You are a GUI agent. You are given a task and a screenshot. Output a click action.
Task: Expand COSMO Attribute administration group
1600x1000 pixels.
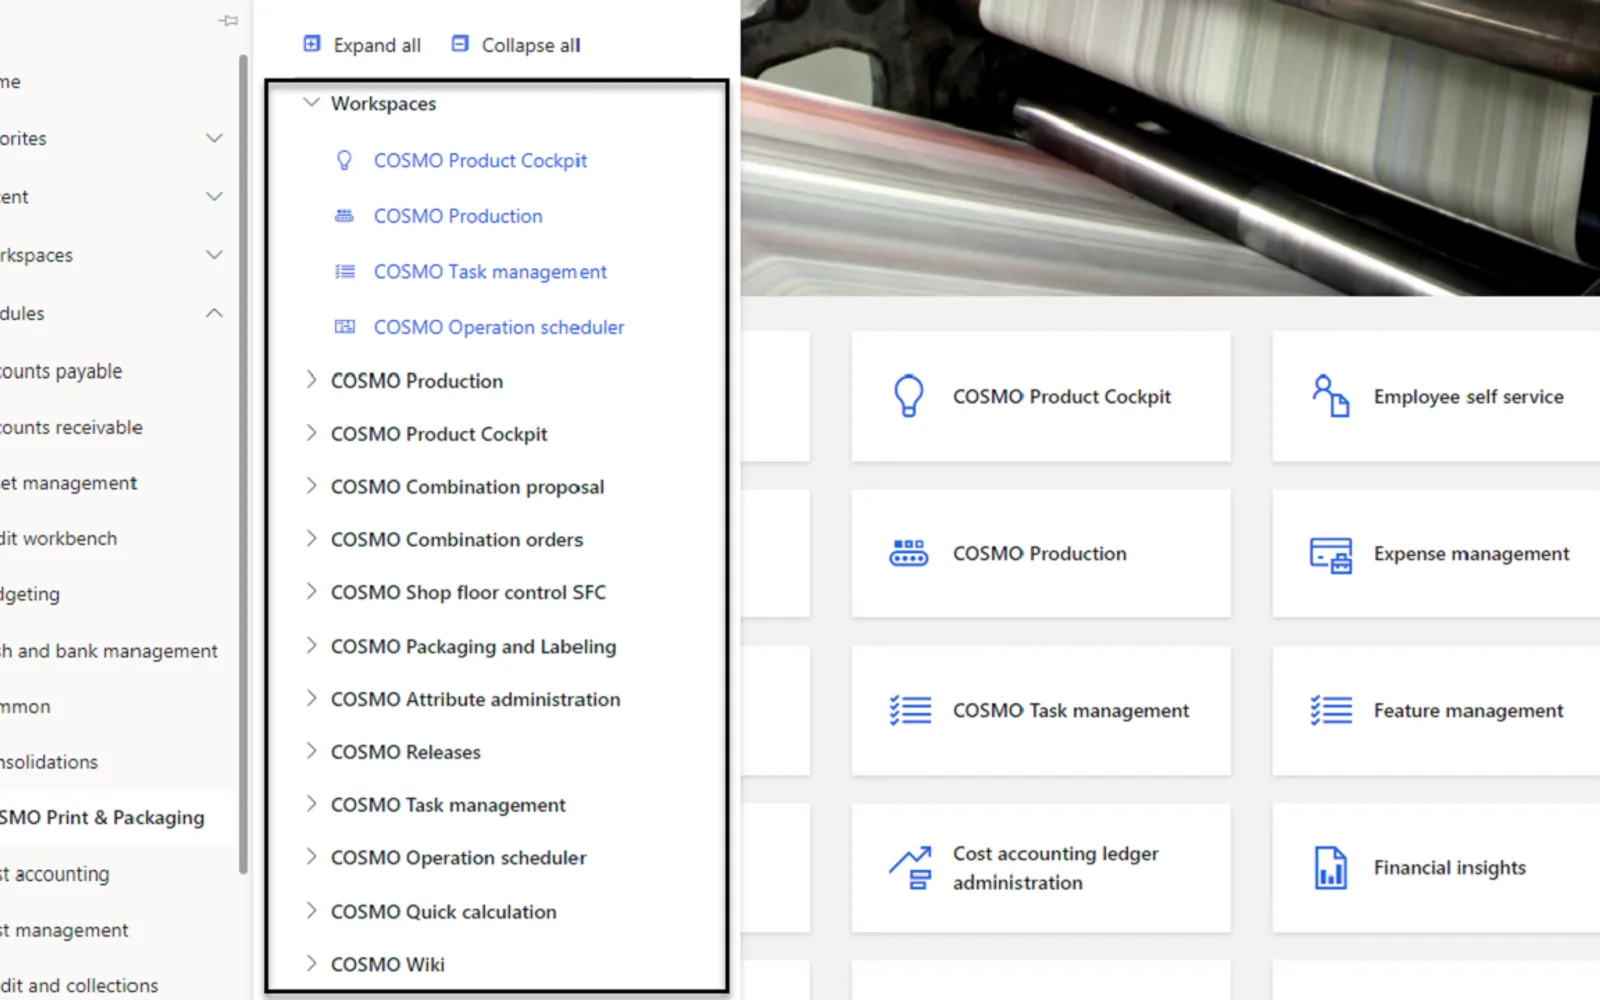coord(311,698)
